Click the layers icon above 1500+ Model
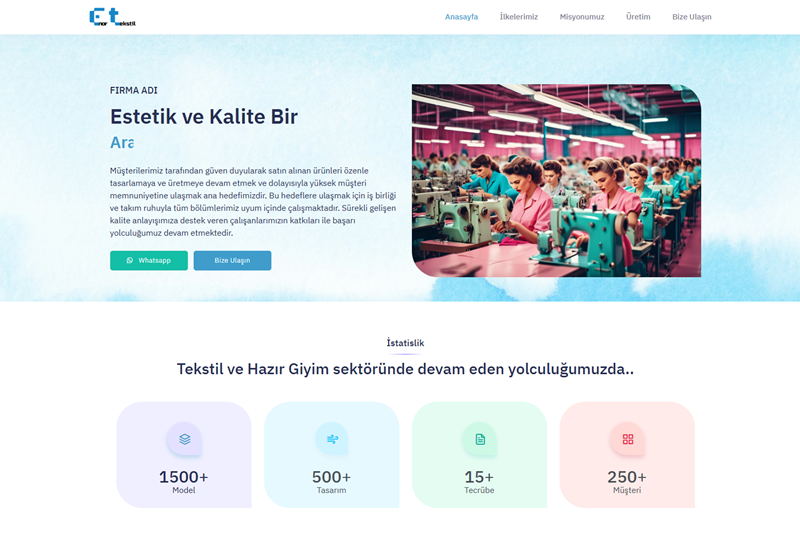 pyautogui.click(x=185, y=439)
